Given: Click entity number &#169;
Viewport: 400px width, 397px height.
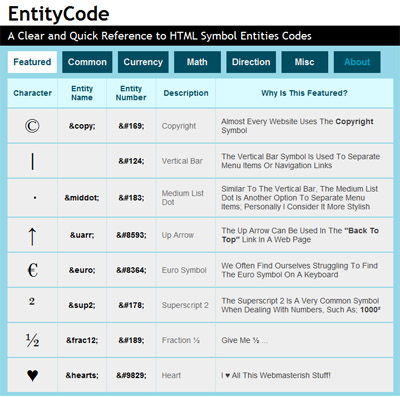Looking at the screenshot, I should click(x=131, y=126).
